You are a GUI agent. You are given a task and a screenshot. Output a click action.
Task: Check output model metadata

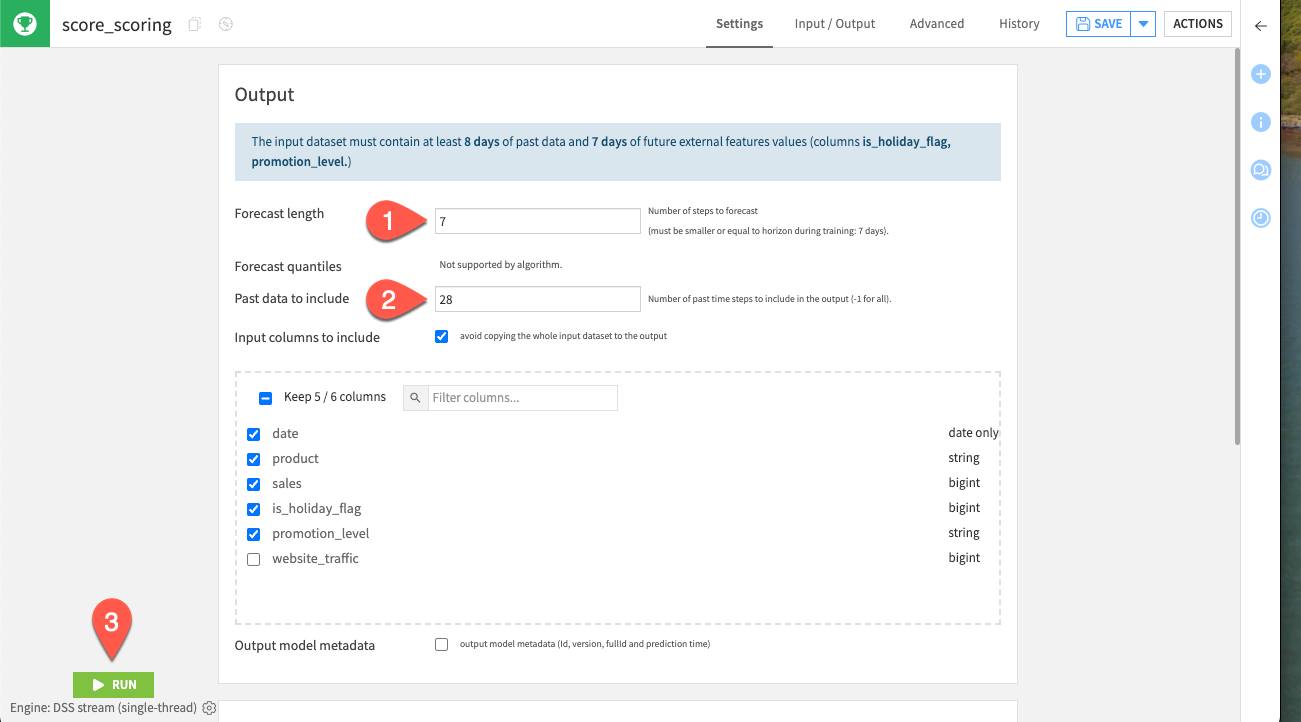click(x=441, y=644)
